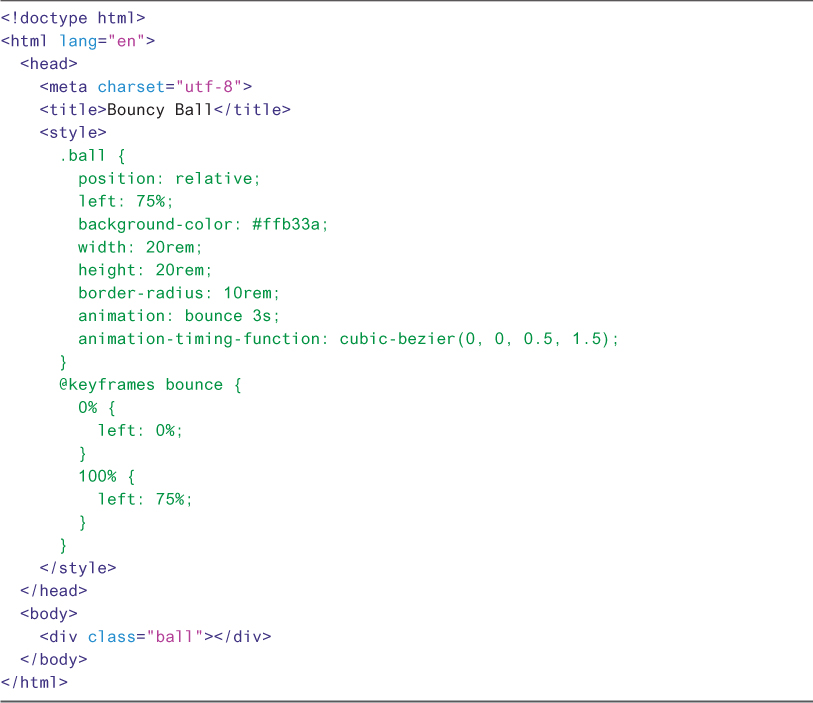Click the position: relative declaration
The width and height of the screenshot is (813, 703).
tap(169, 179)
